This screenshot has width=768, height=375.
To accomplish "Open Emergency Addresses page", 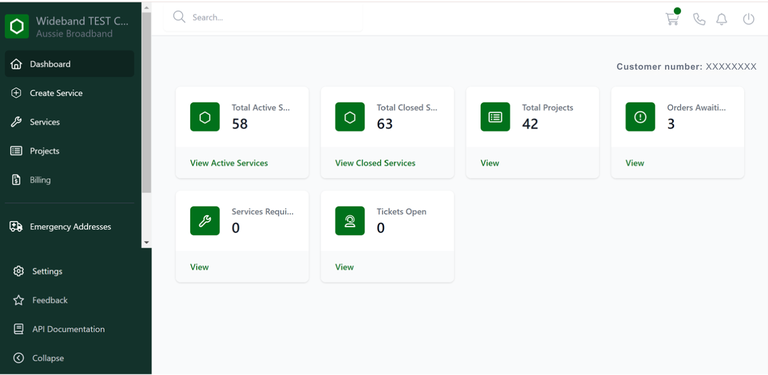I will (70, 227).
